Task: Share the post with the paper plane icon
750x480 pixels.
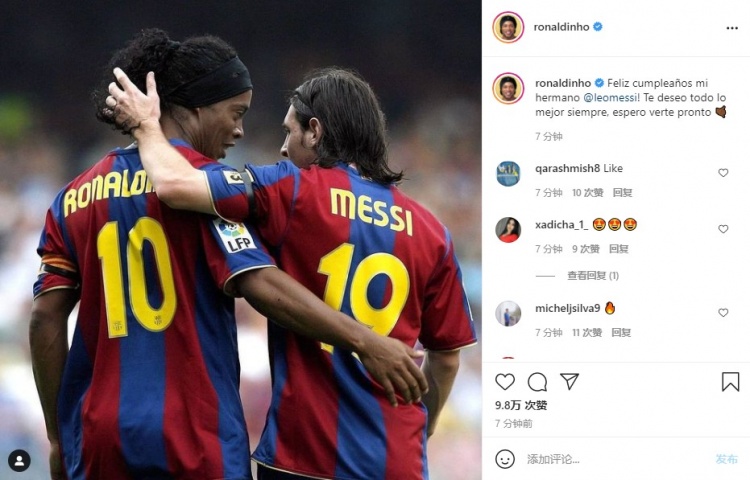Action: (569, 381)
